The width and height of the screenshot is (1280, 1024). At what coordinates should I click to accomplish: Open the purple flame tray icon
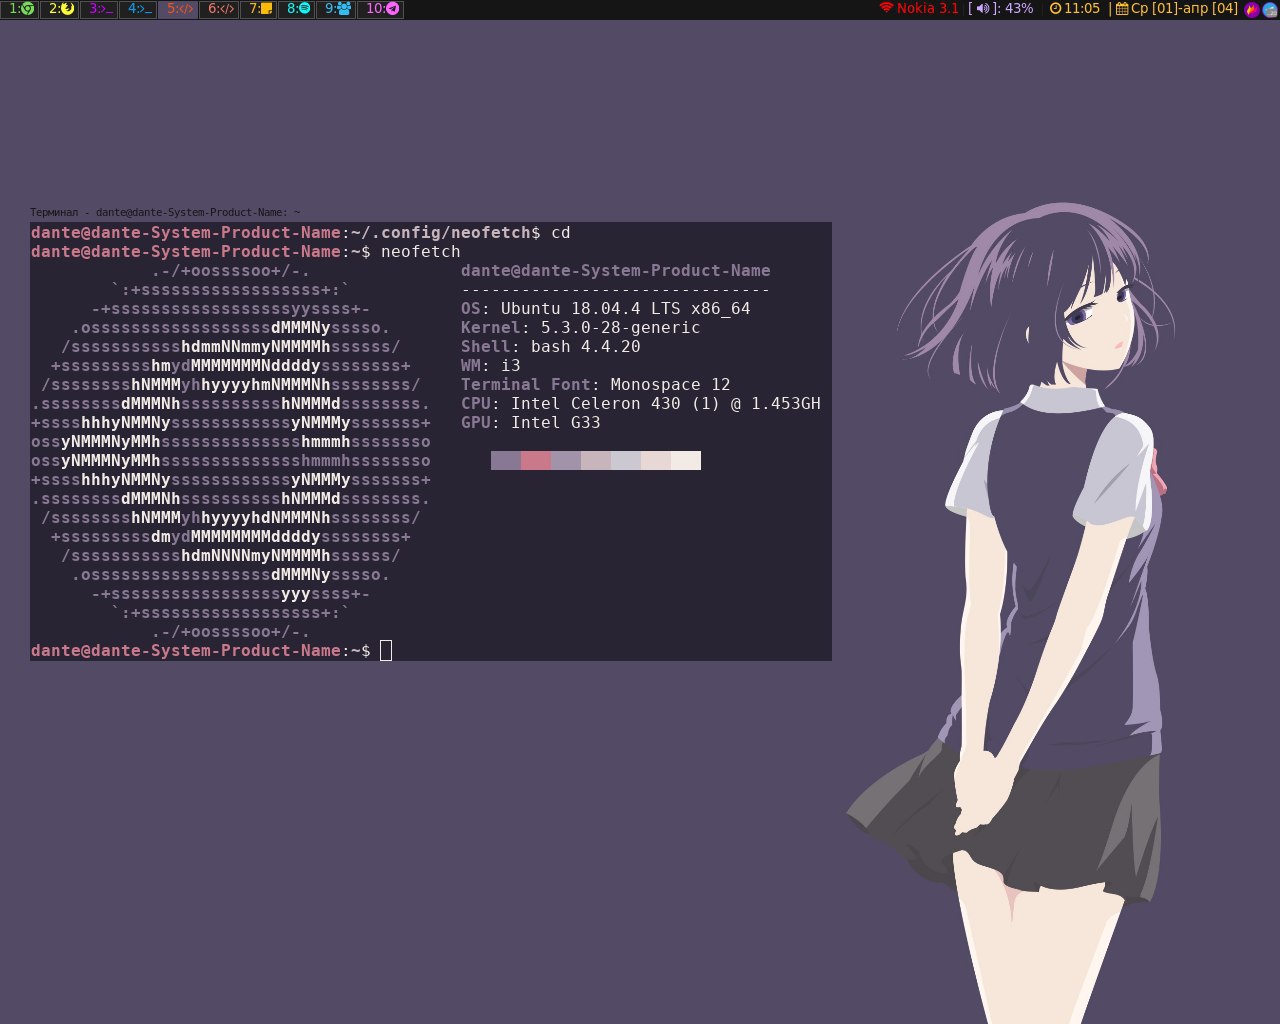(x=1252, y=9)
